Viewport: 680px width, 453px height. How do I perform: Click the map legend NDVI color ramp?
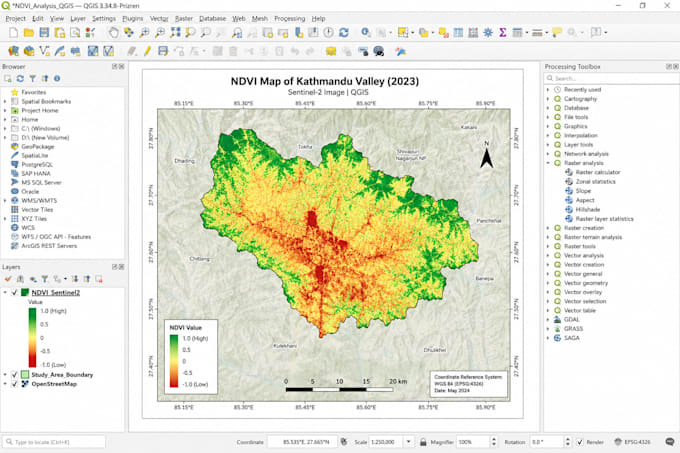[x=174, y=361]
